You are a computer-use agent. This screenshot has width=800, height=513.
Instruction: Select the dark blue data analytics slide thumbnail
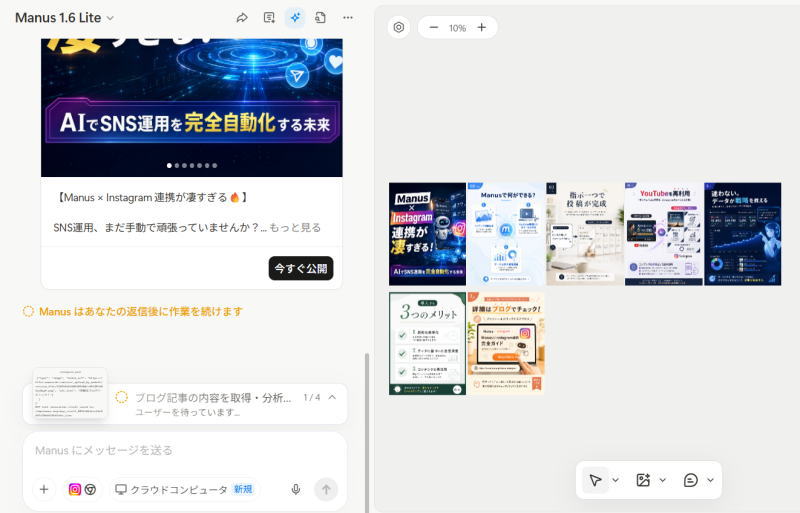742,234
